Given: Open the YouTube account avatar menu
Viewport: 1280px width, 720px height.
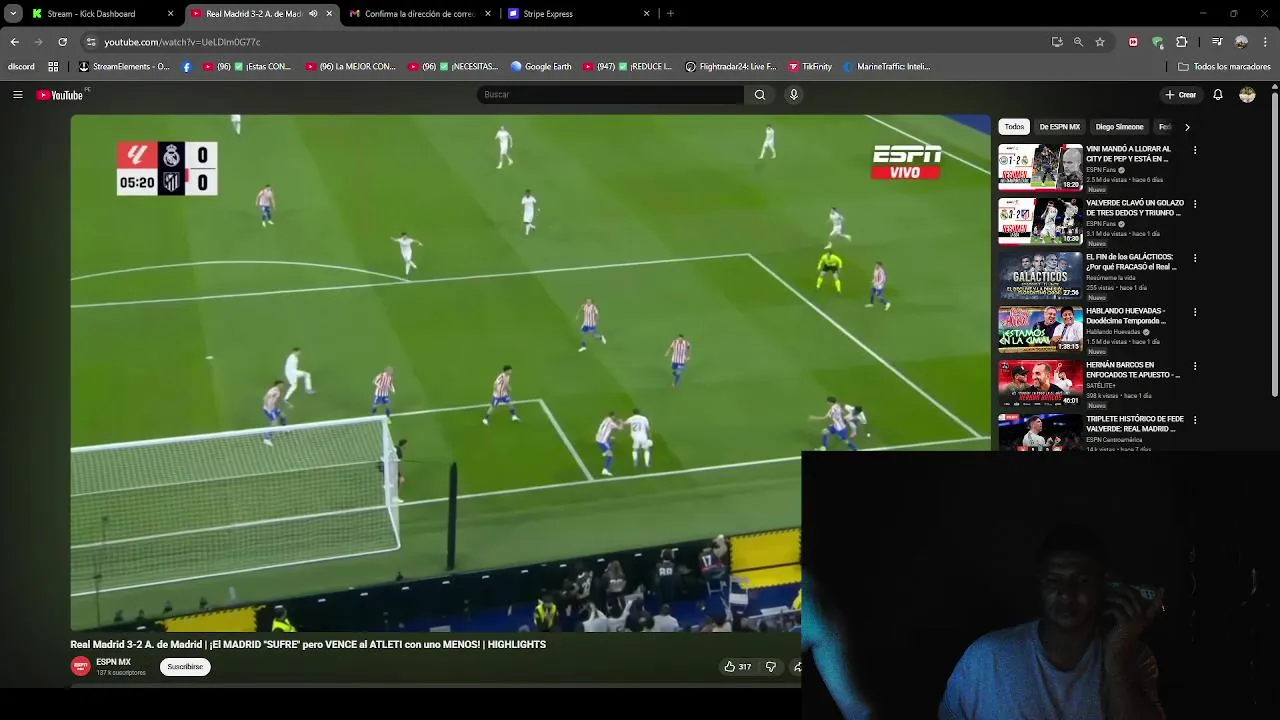Looking at the screenshot, I should click(x=1247, y=95).
